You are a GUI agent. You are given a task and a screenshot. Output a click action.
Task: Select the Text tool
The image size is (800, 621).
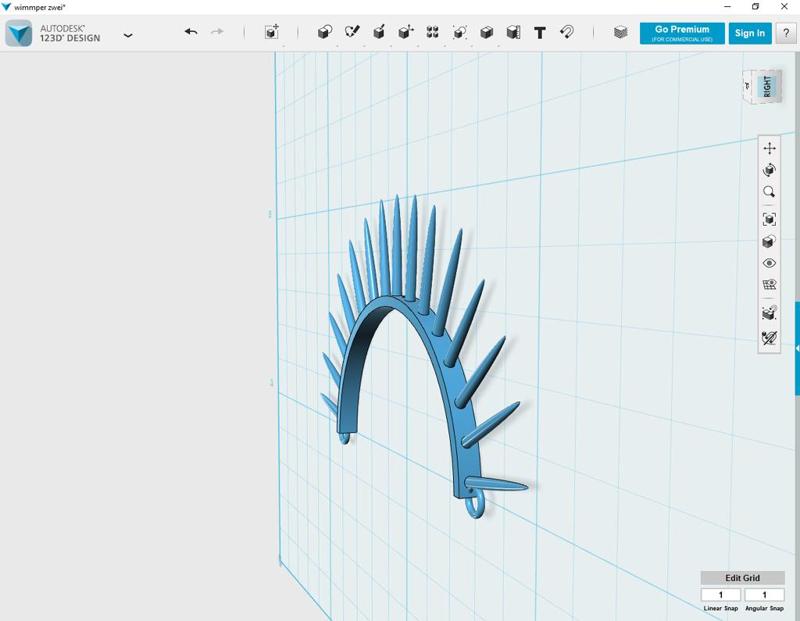pyautogui.click(x=540, y=32)
